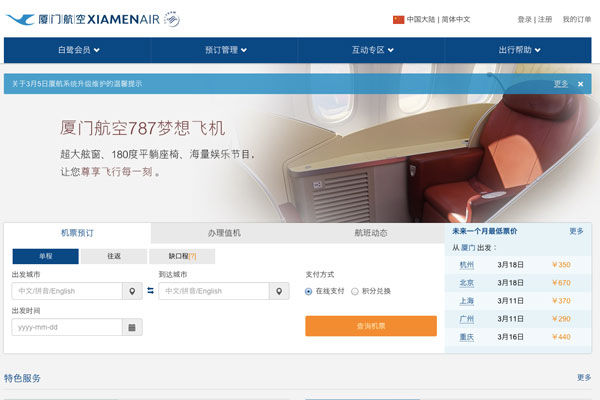Click the 厦门航空787梦想飞机 headline

[142, 128]
